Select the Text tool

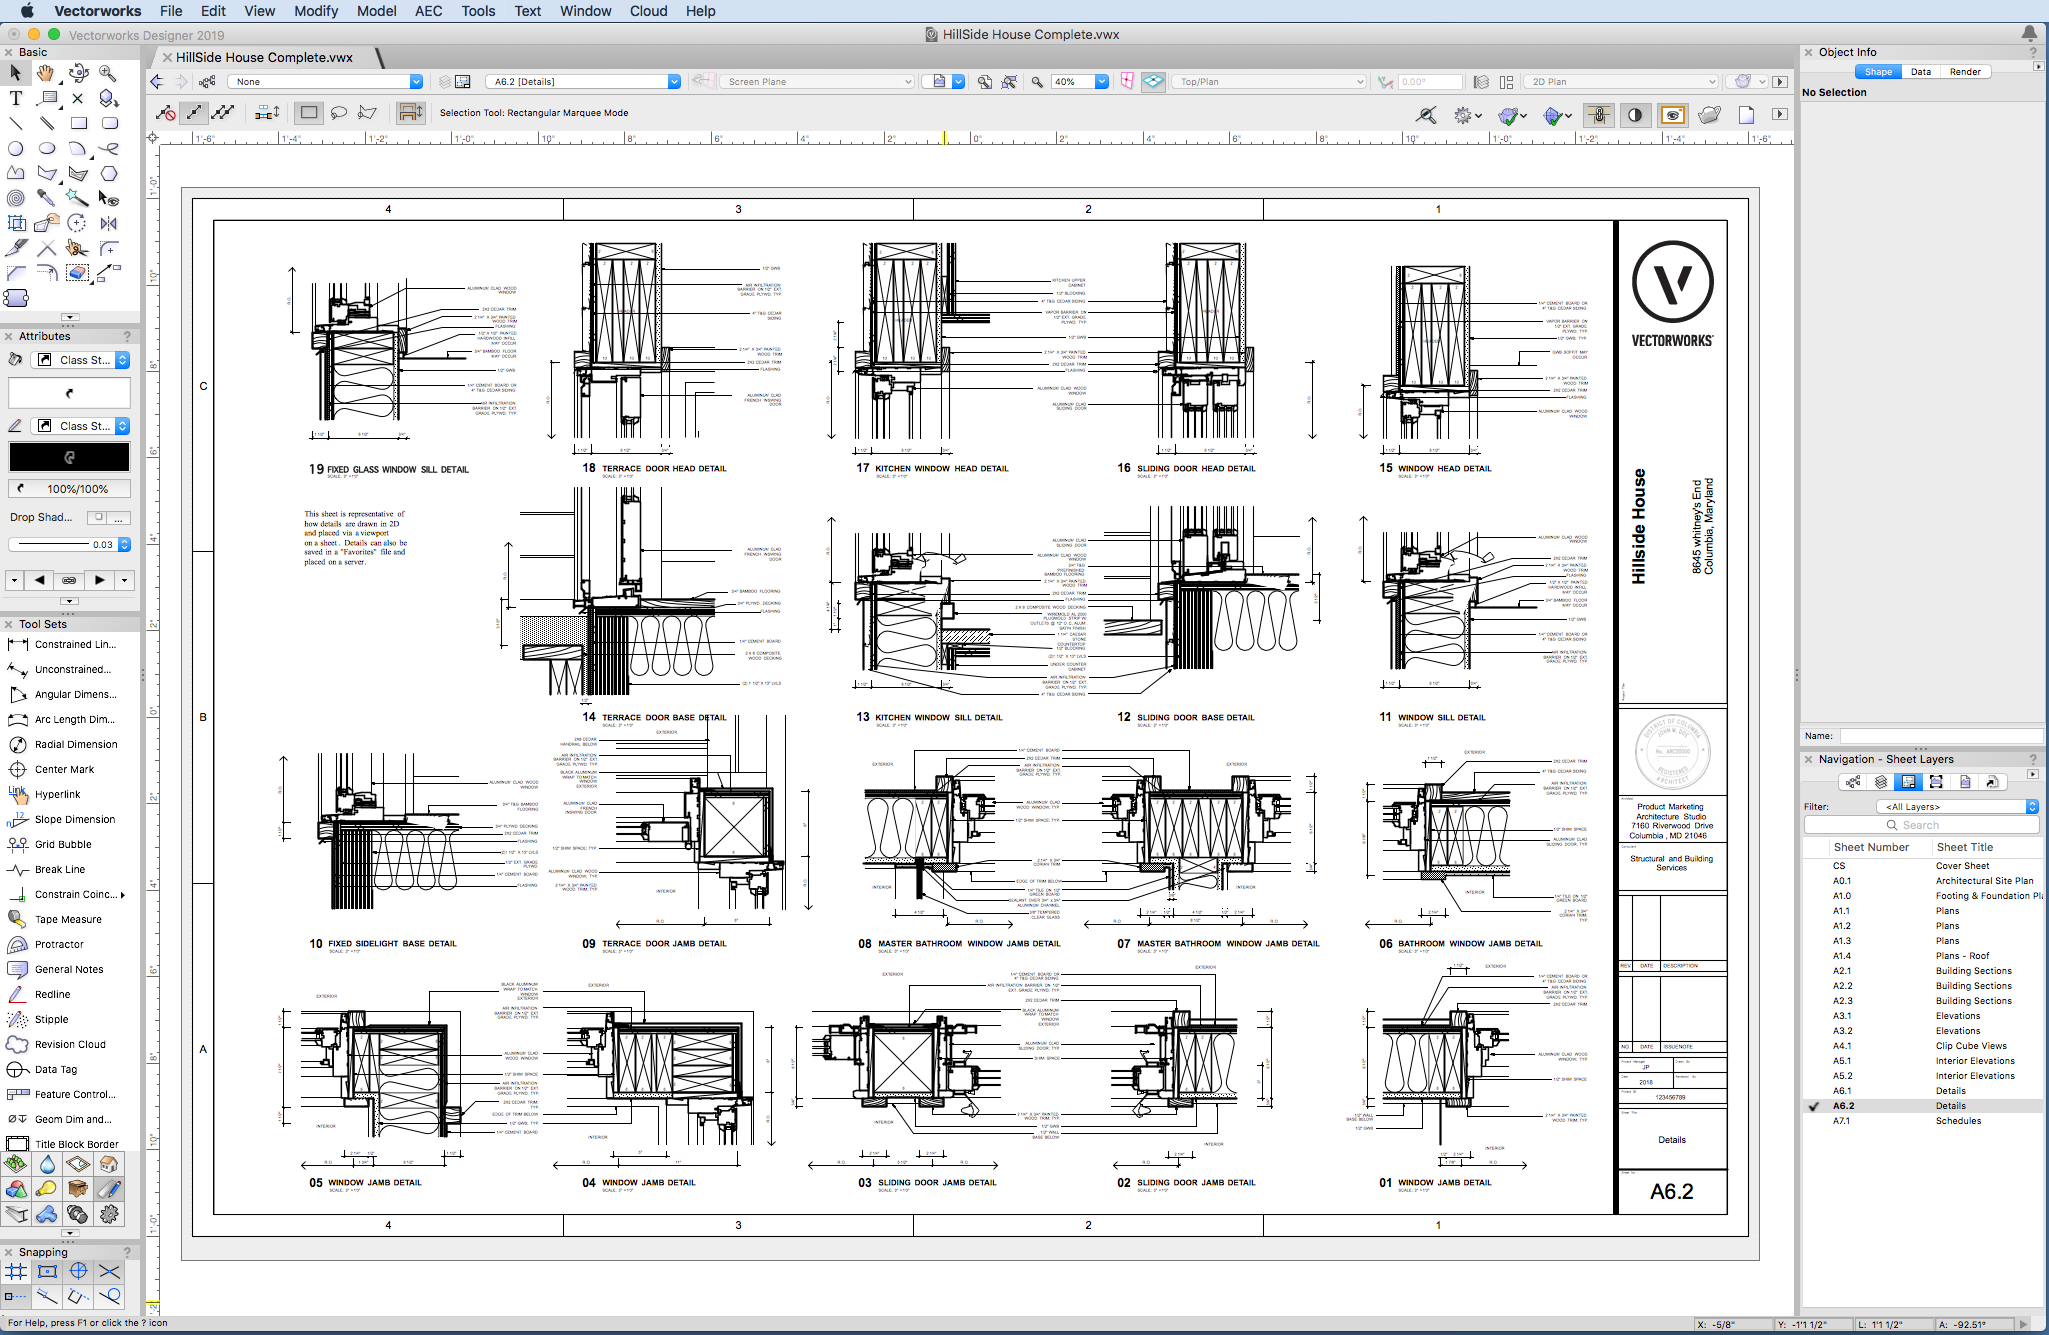click(x=15, y=98)
